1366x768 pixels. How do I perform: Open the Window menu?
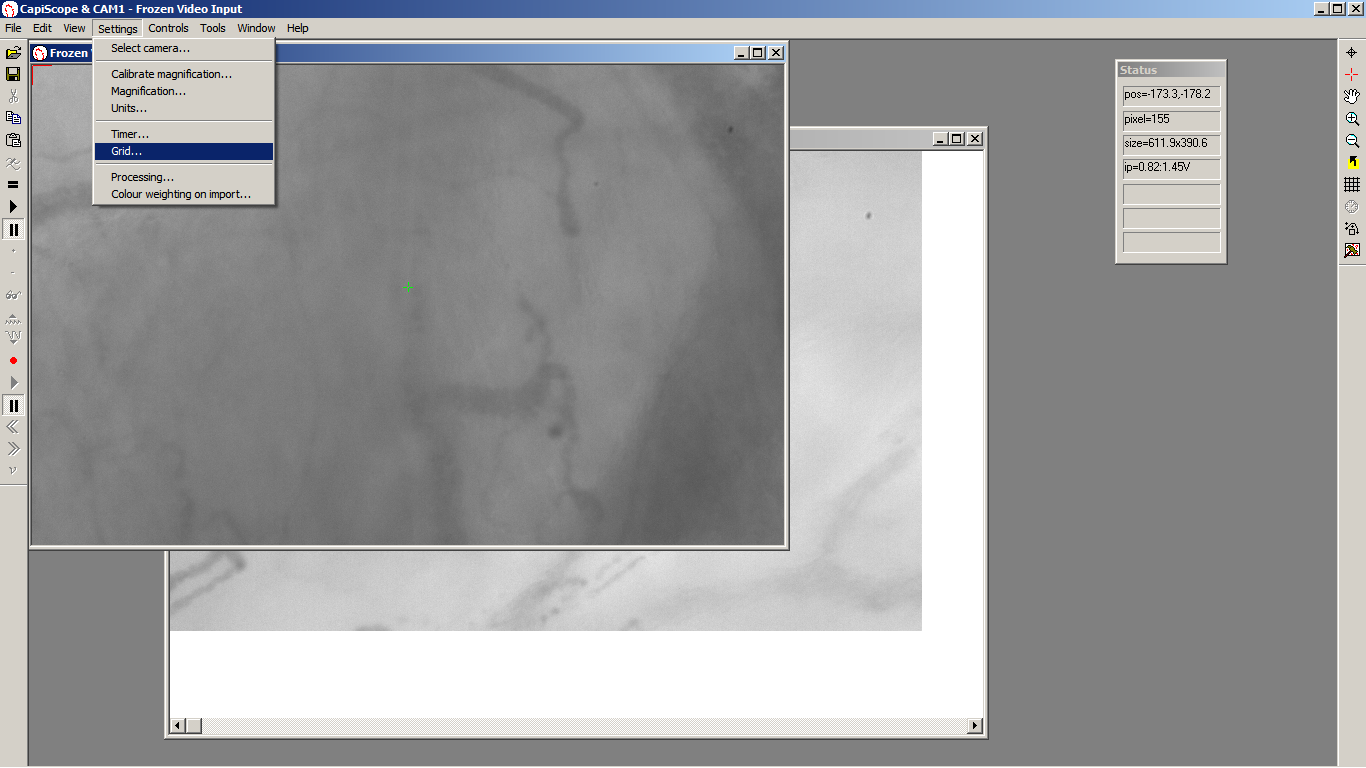point(256,28)
